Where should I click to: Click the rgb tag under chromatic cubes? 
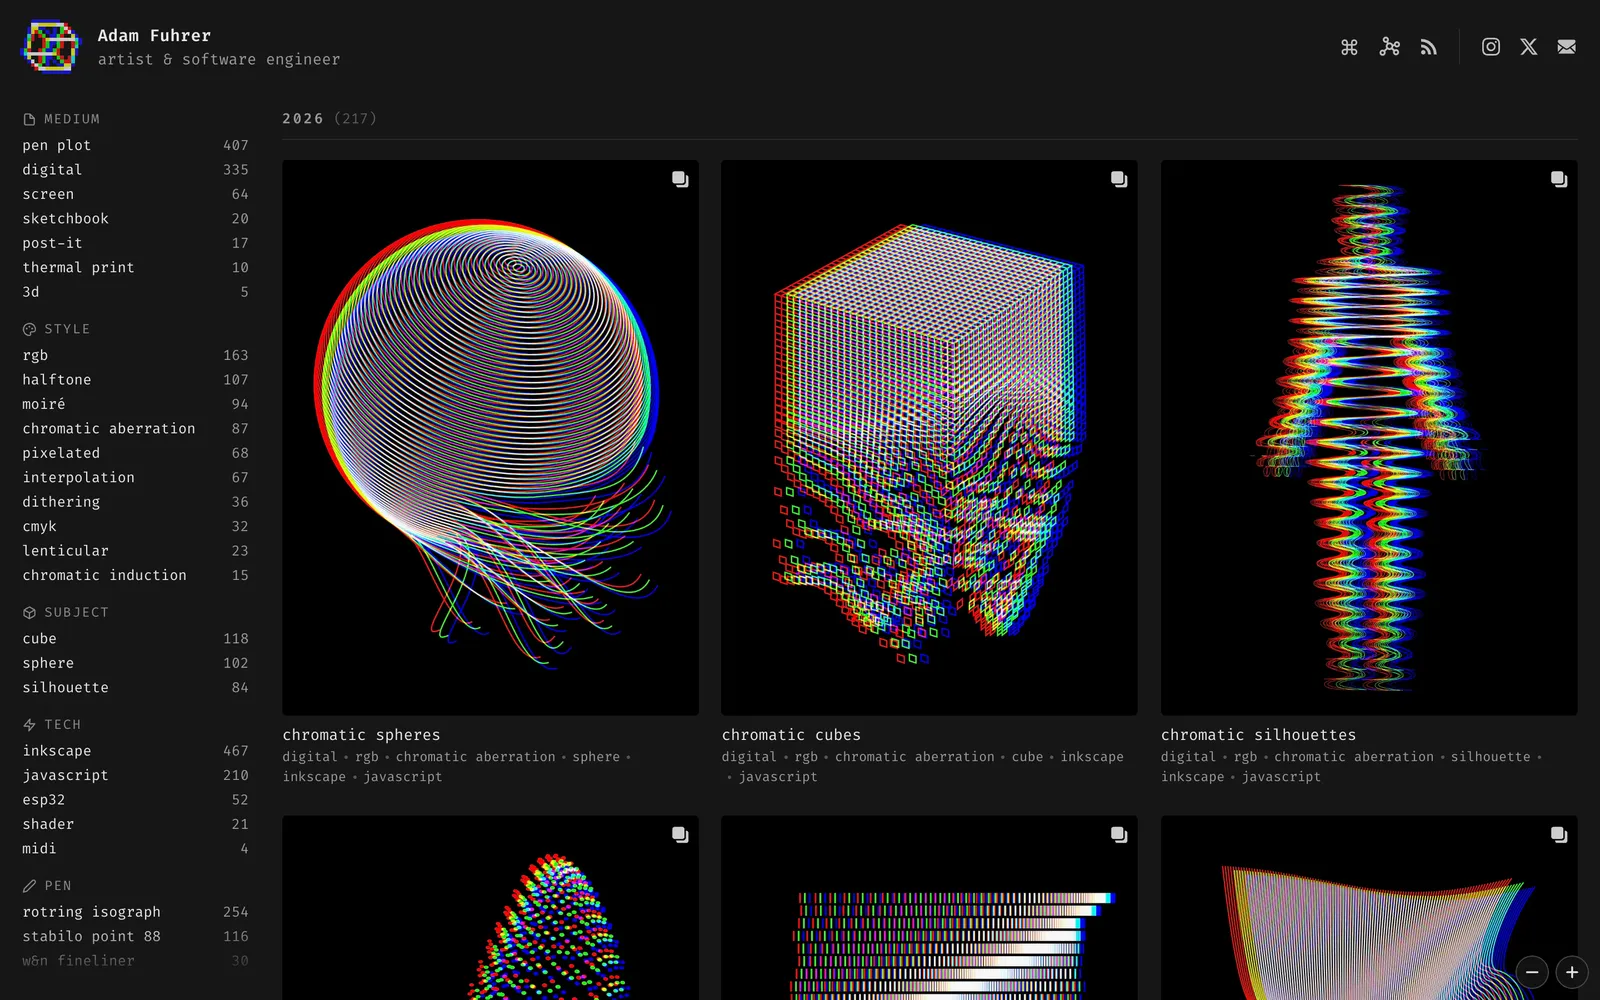[x=806, y=757]
